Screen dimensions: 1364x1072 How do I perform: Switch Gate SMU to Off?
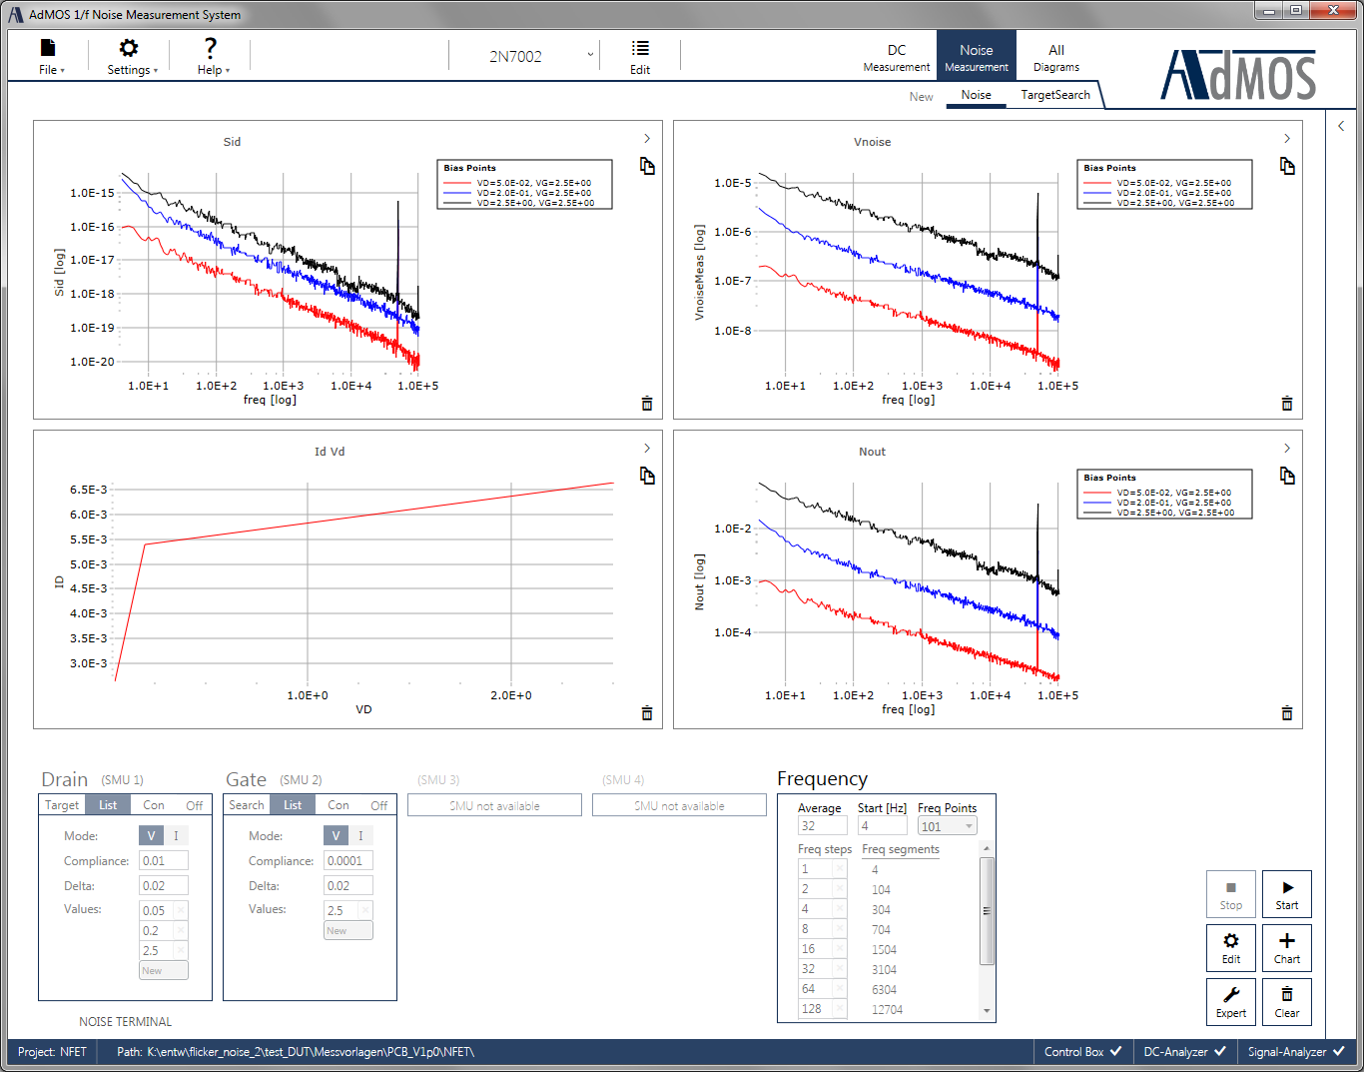[379, 805]
